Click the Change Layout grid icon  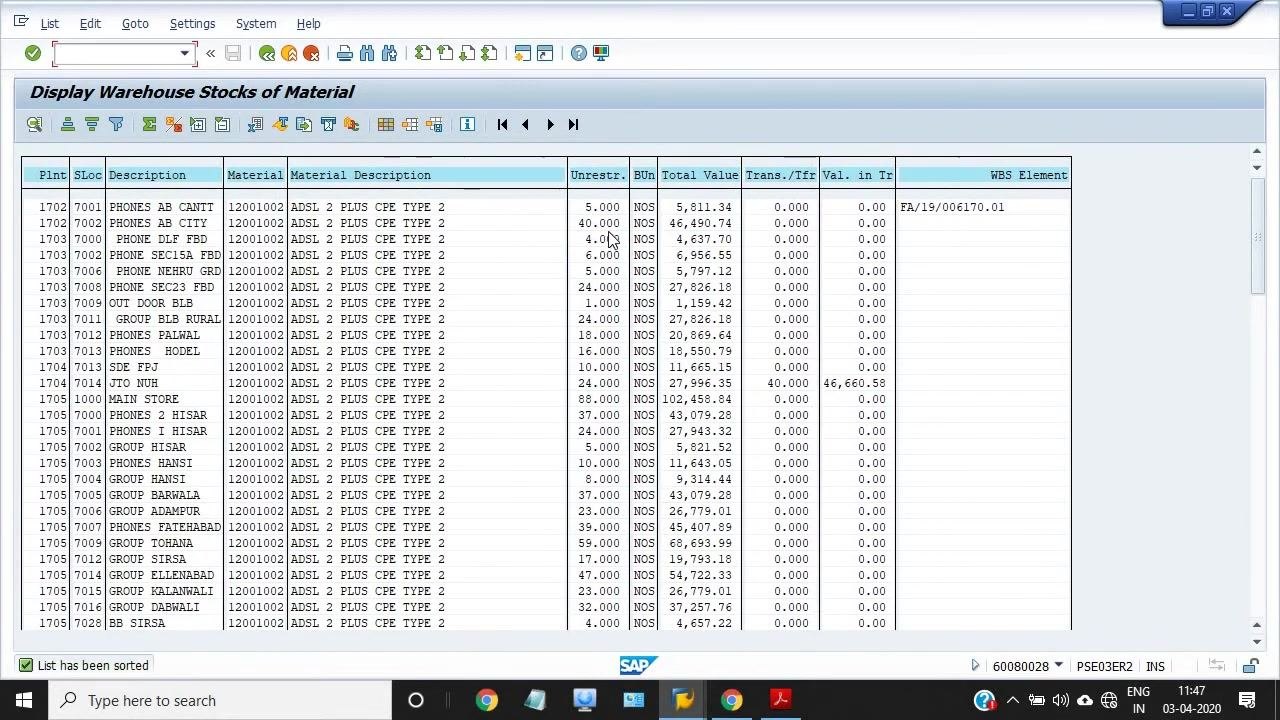[386, 124]
